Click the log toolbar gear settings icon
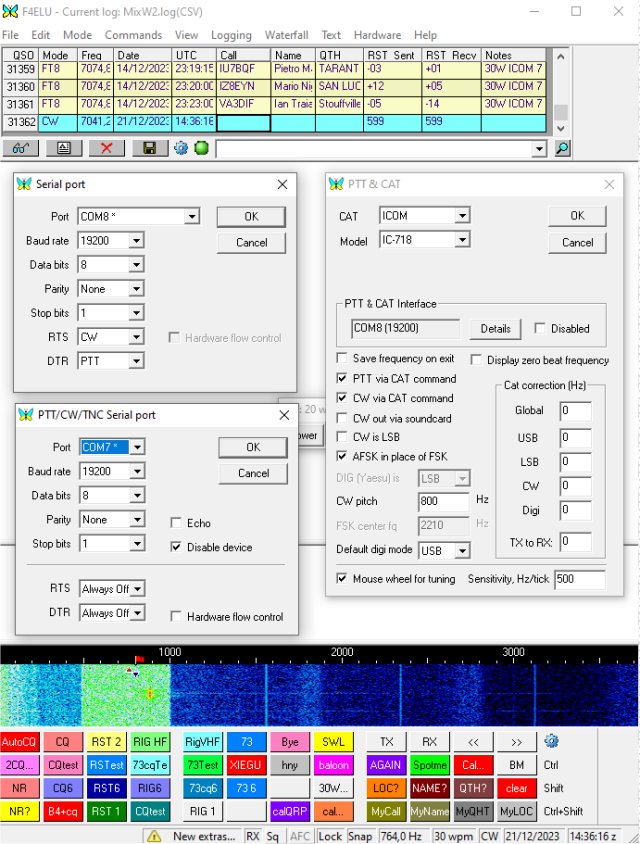The width and height of the screenshot is (640, 844). tap(181, 148)
